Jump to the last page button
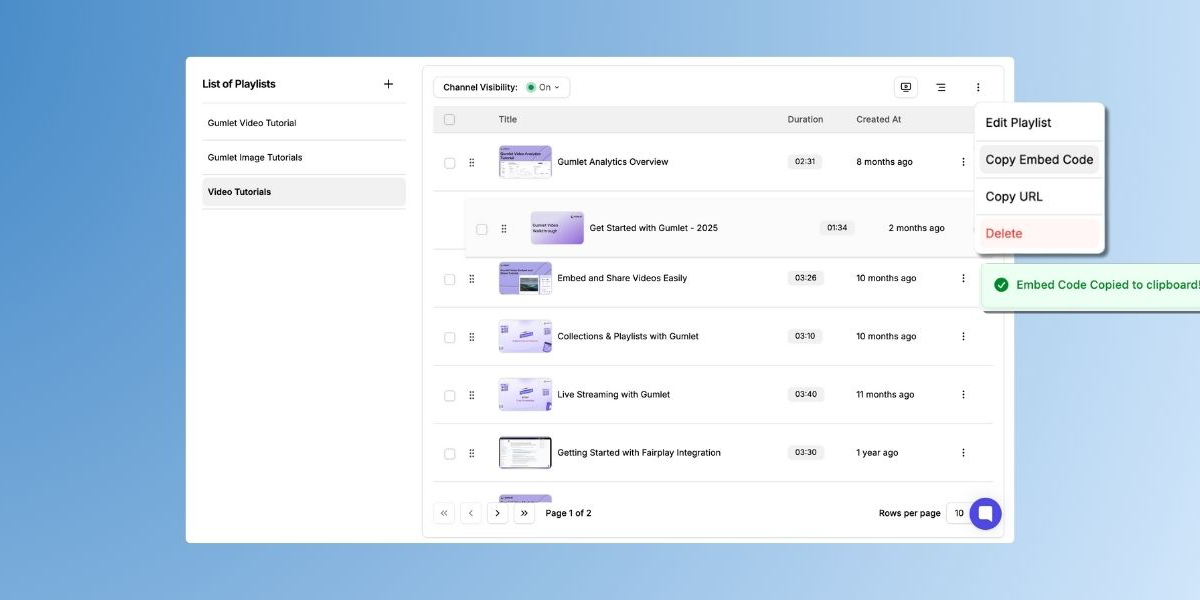The image size is (1200, 600). [524, 514]
